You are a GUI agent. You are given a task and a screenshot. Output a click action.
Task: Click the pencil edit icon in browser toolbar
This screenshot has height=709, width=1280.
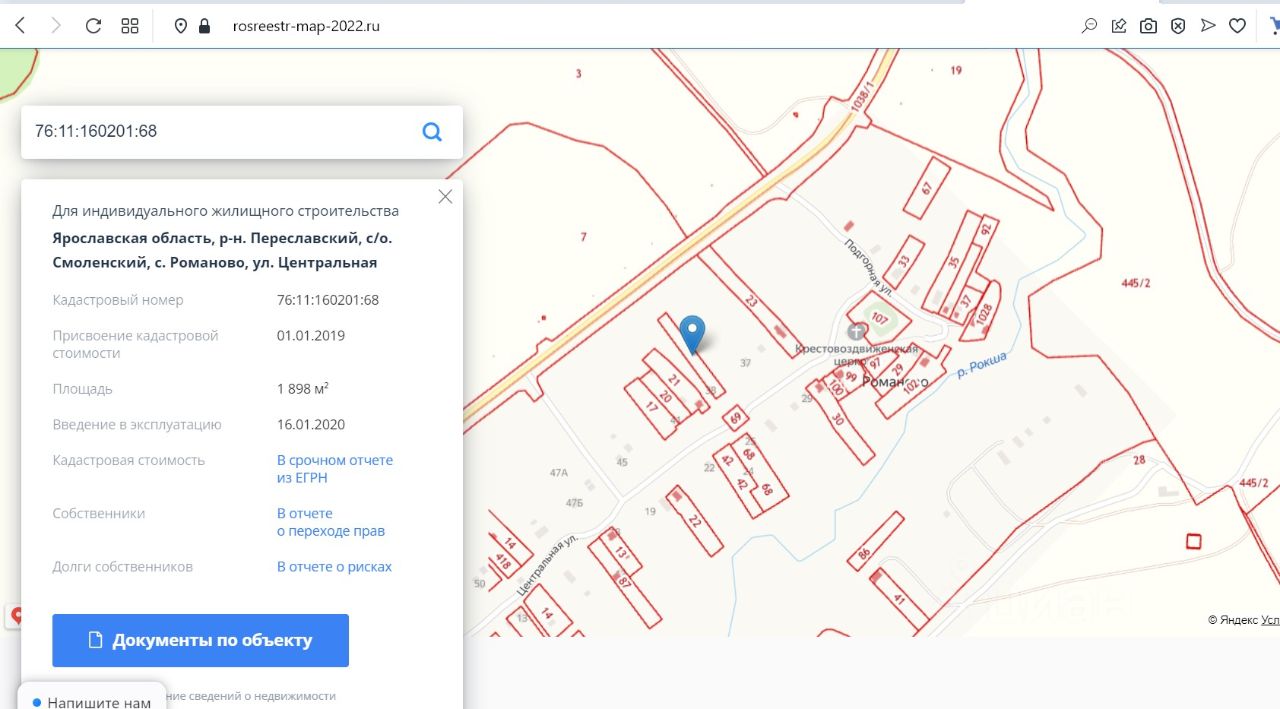tap(1120, 26)
